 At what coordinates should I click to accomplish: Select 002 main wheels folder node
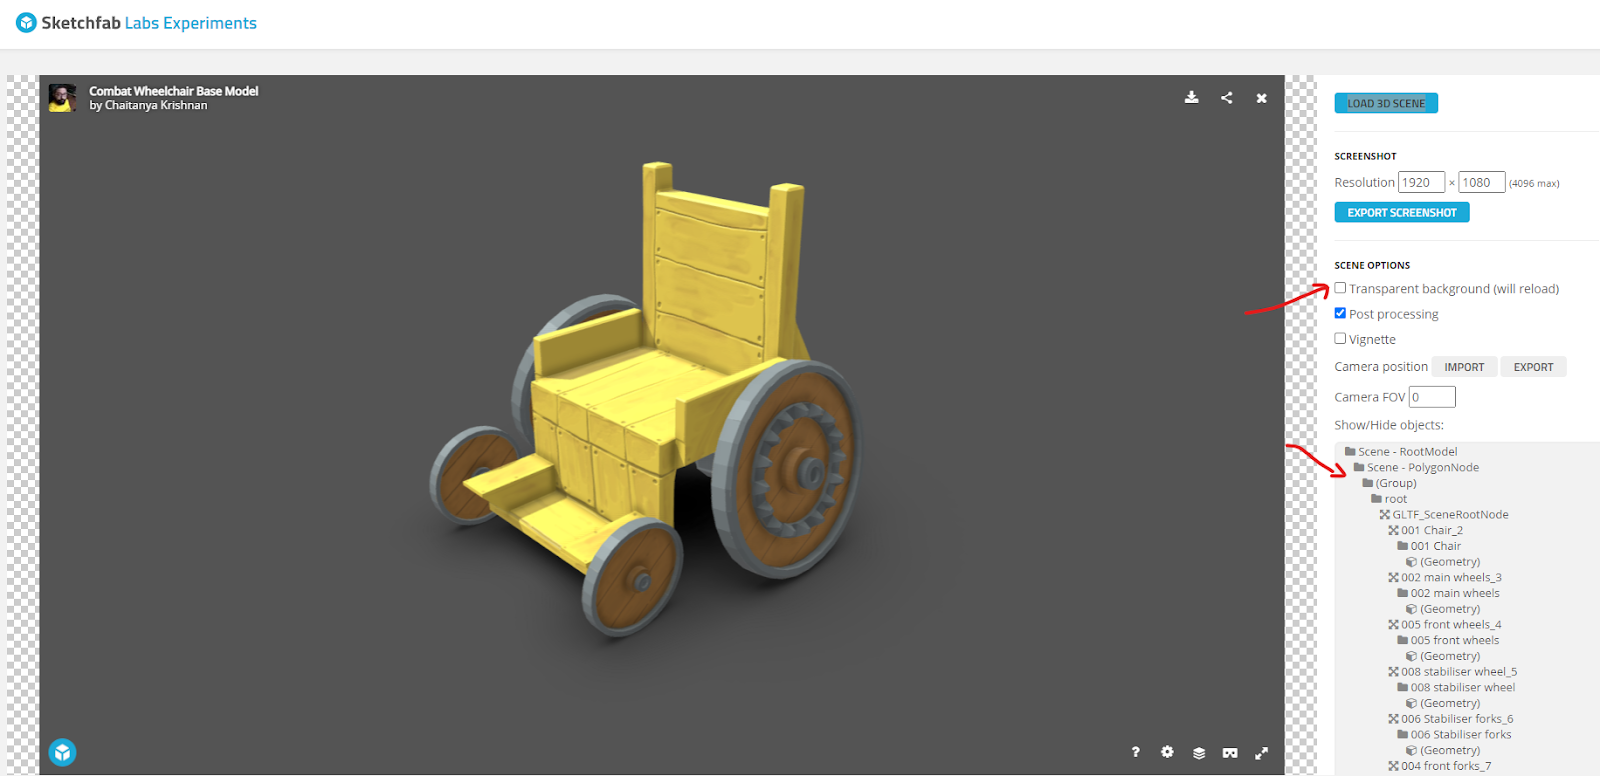point(1448,593)
